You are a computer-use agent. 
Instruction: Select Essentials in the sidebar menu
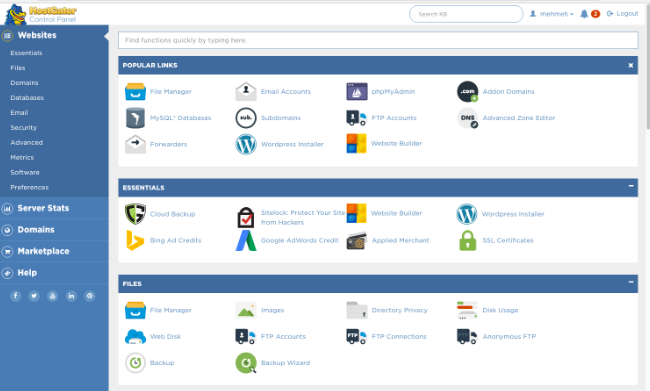click(26, 53)
